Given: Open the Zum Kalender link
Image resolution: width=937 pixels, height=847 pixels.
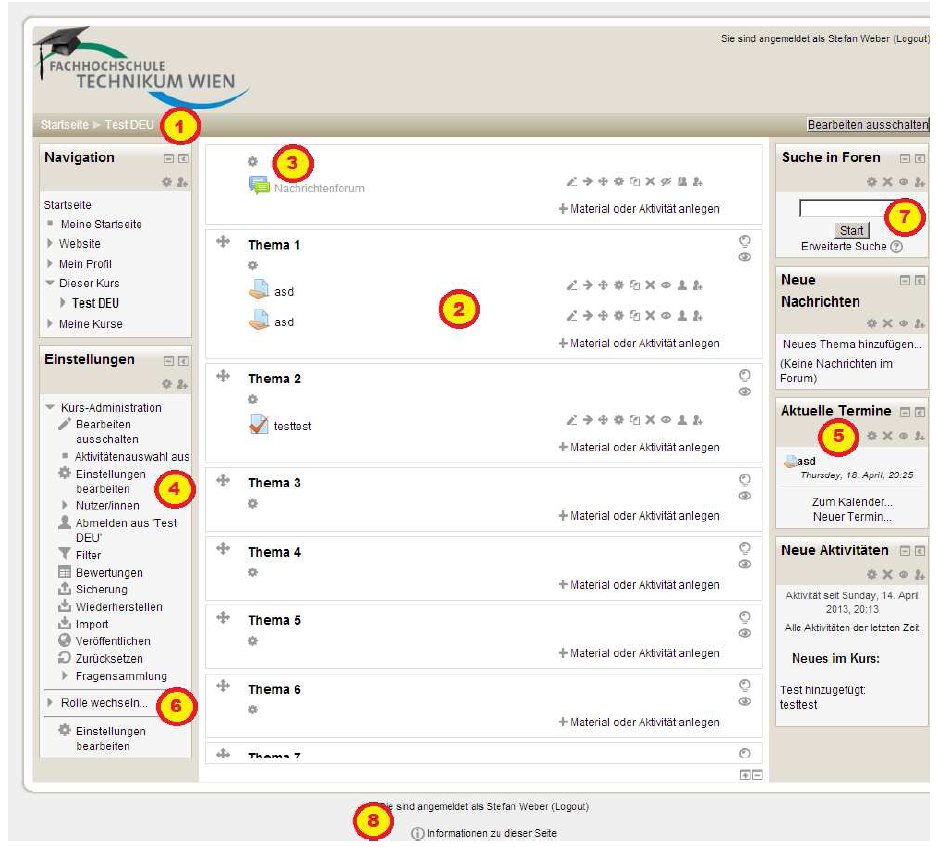Looking at the screenshot, I should (x=852, y=502).
